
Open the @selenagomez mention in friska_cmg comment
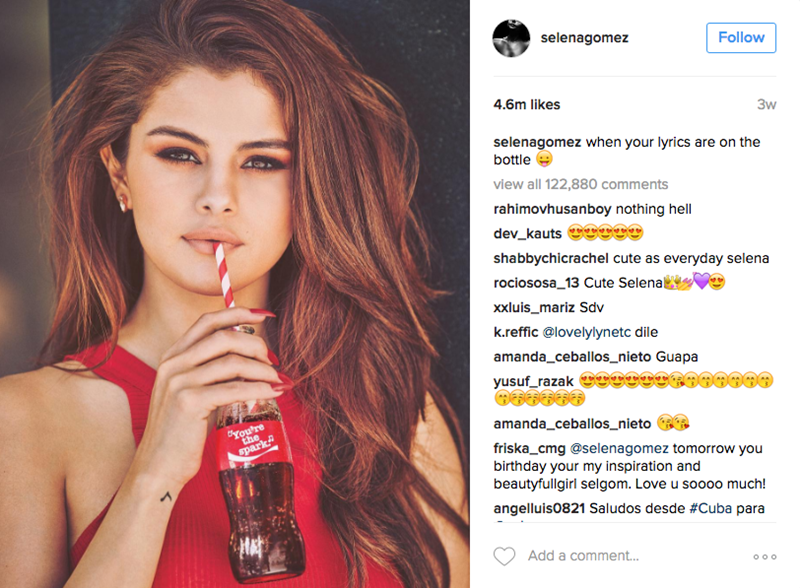click(x=619, y=449)
